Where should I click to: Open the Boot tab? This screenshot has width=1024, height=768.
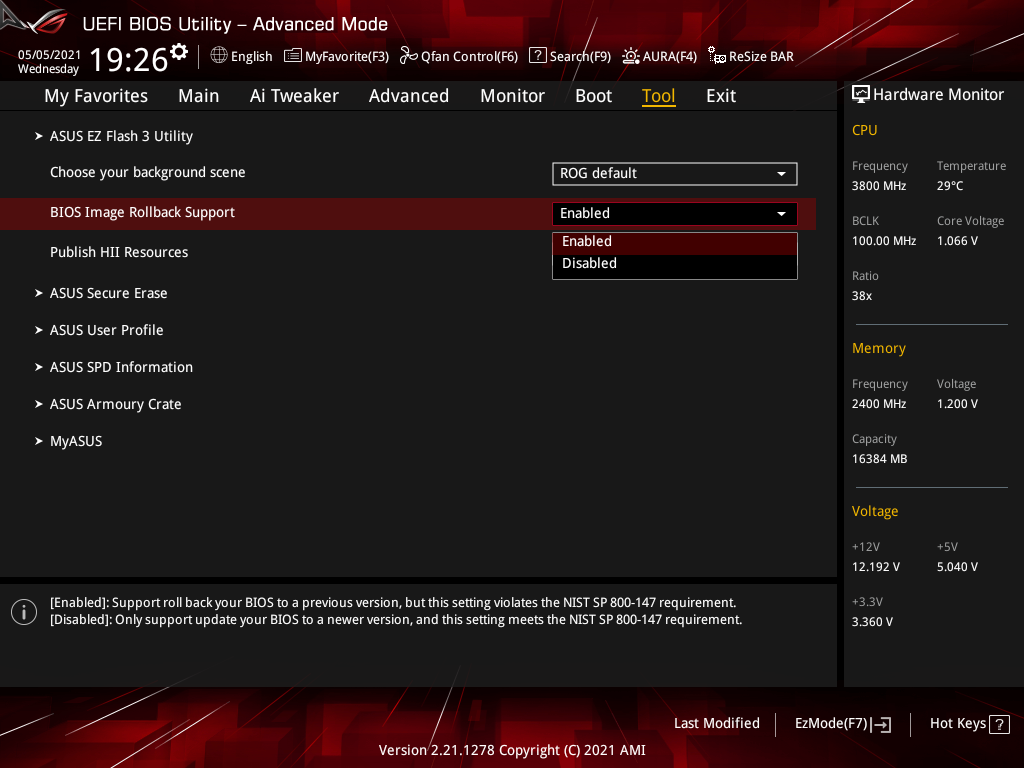[594, 96]
